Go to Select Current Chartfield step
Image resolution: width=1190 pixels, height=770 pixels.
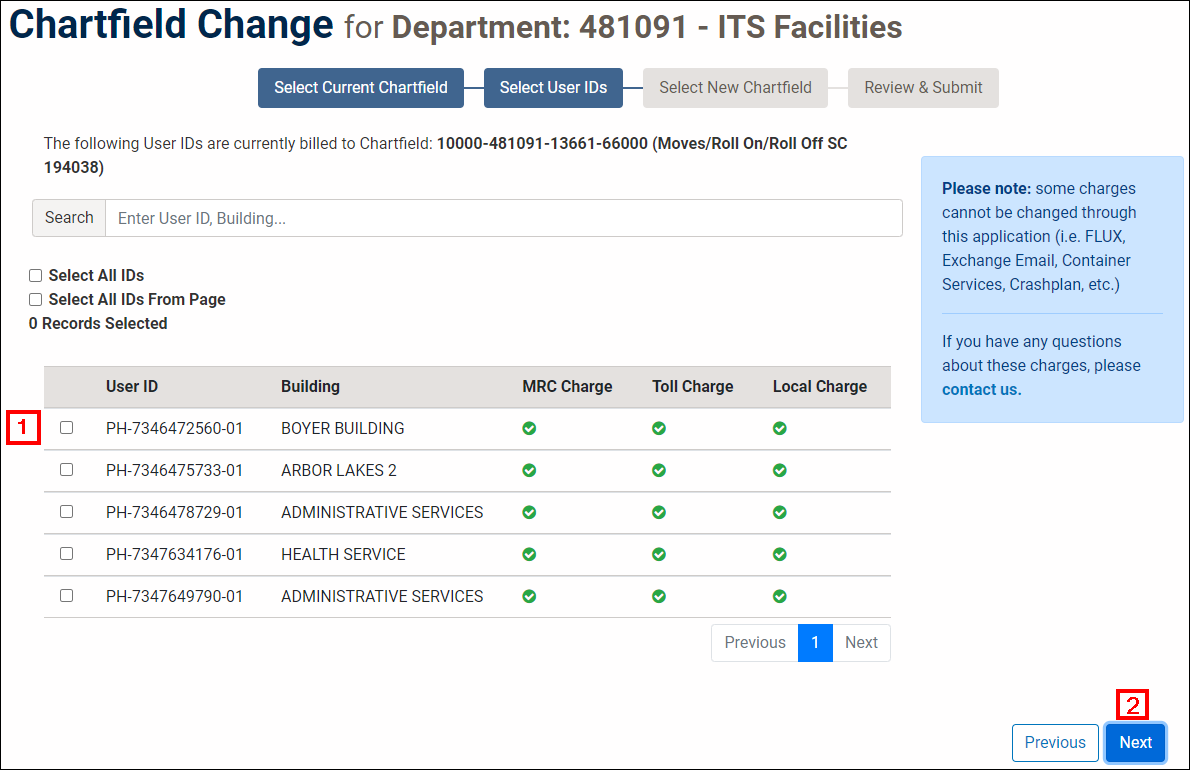coord(360,88)
